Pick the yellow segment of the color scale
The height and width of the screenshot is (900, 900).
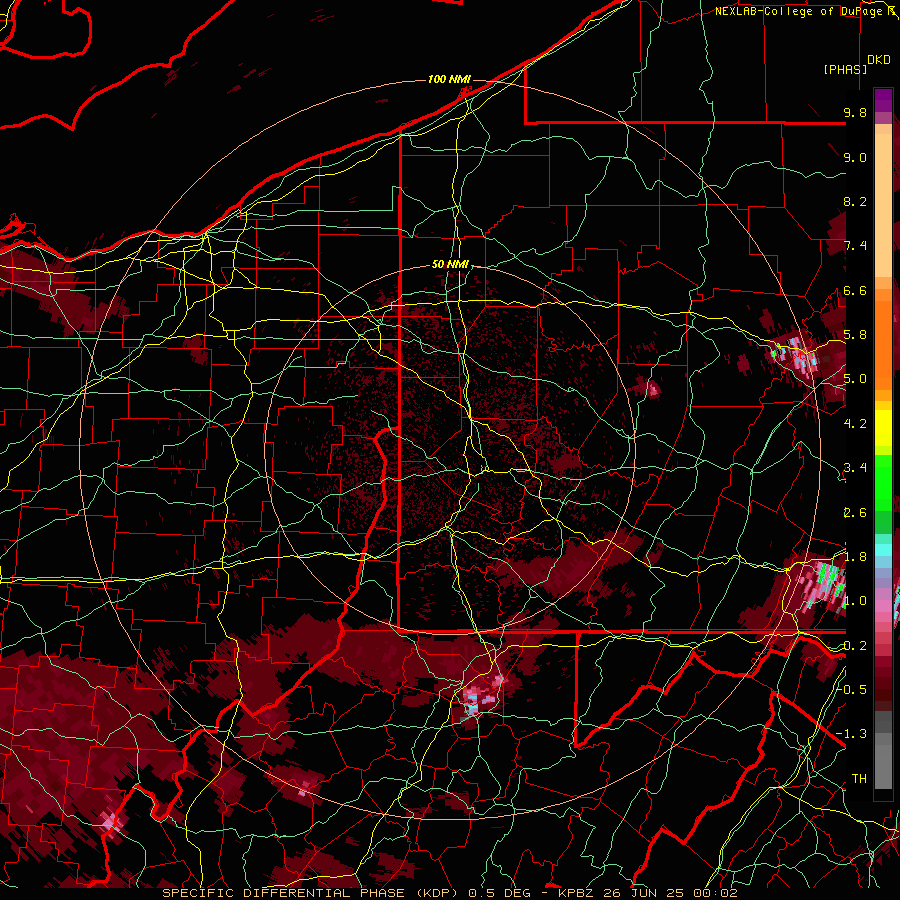[x=883, y=428]
